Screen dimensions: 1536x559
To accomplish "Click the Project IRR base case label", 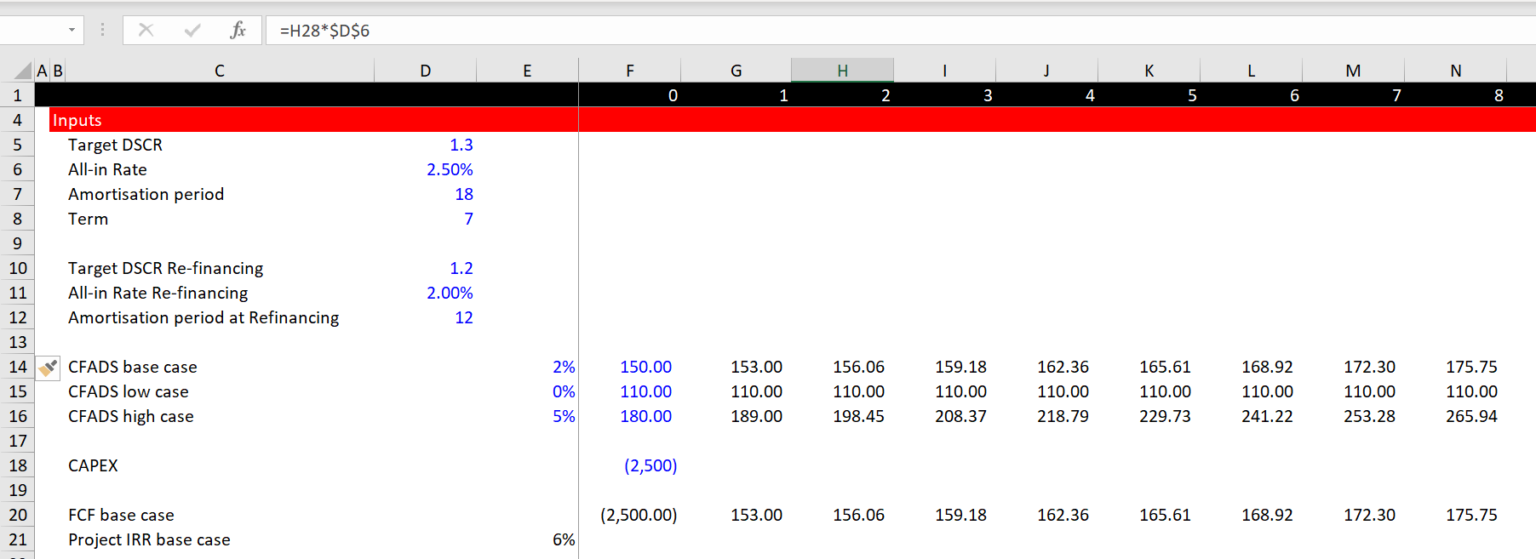I will coord(149,540).
